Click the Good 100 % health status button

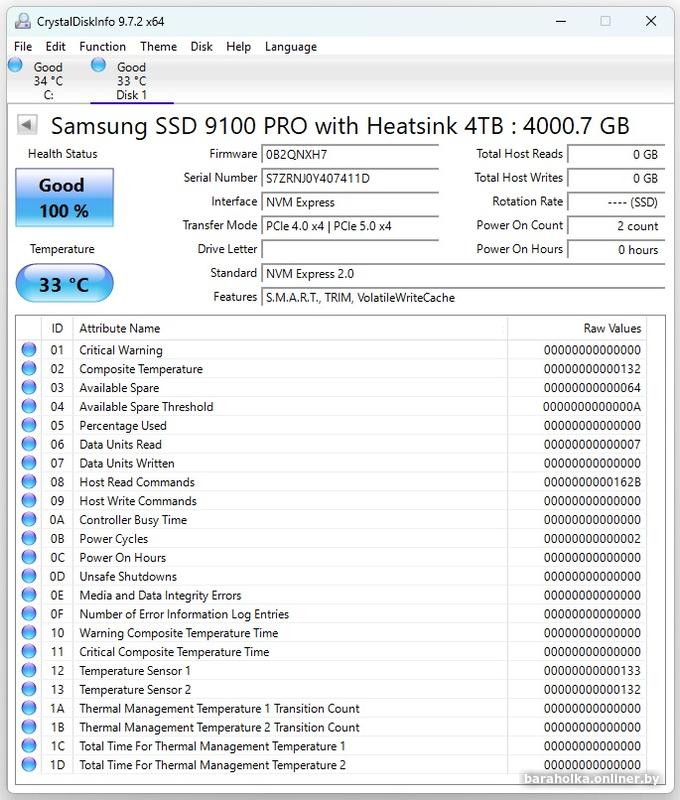tap(64, 198)
